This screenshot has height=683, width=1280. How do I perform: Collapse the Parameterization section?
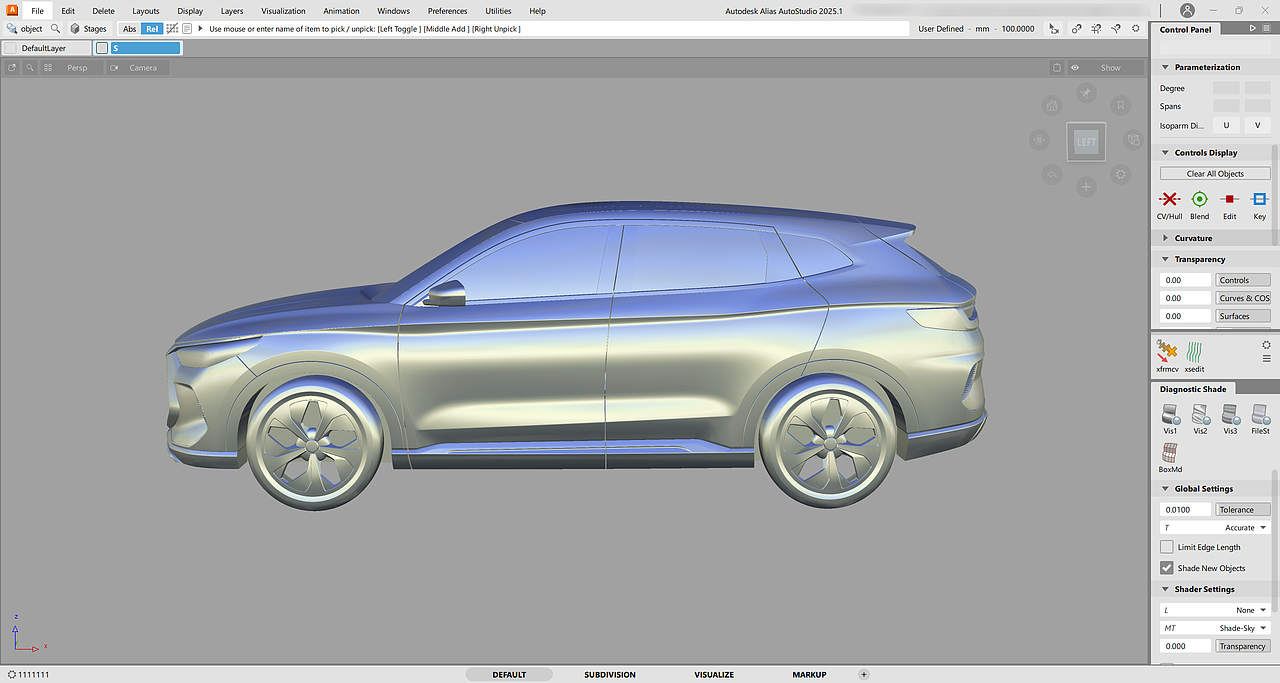[1165, 67]
